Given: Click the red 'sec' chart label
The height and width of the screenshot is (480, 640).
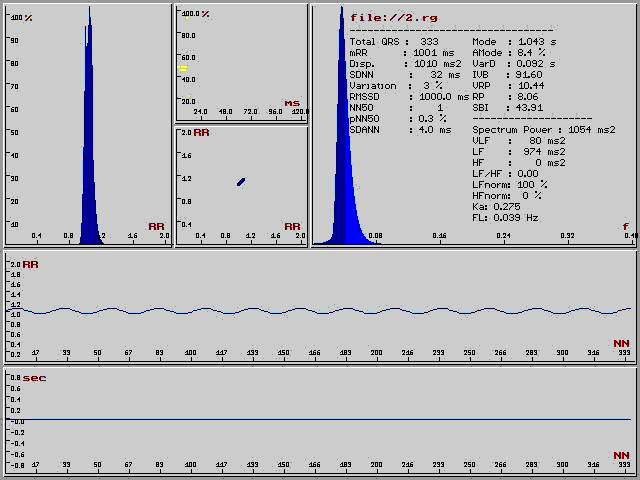Looking at the screenshot, I should pyautogui.click(x=34, y=378).
